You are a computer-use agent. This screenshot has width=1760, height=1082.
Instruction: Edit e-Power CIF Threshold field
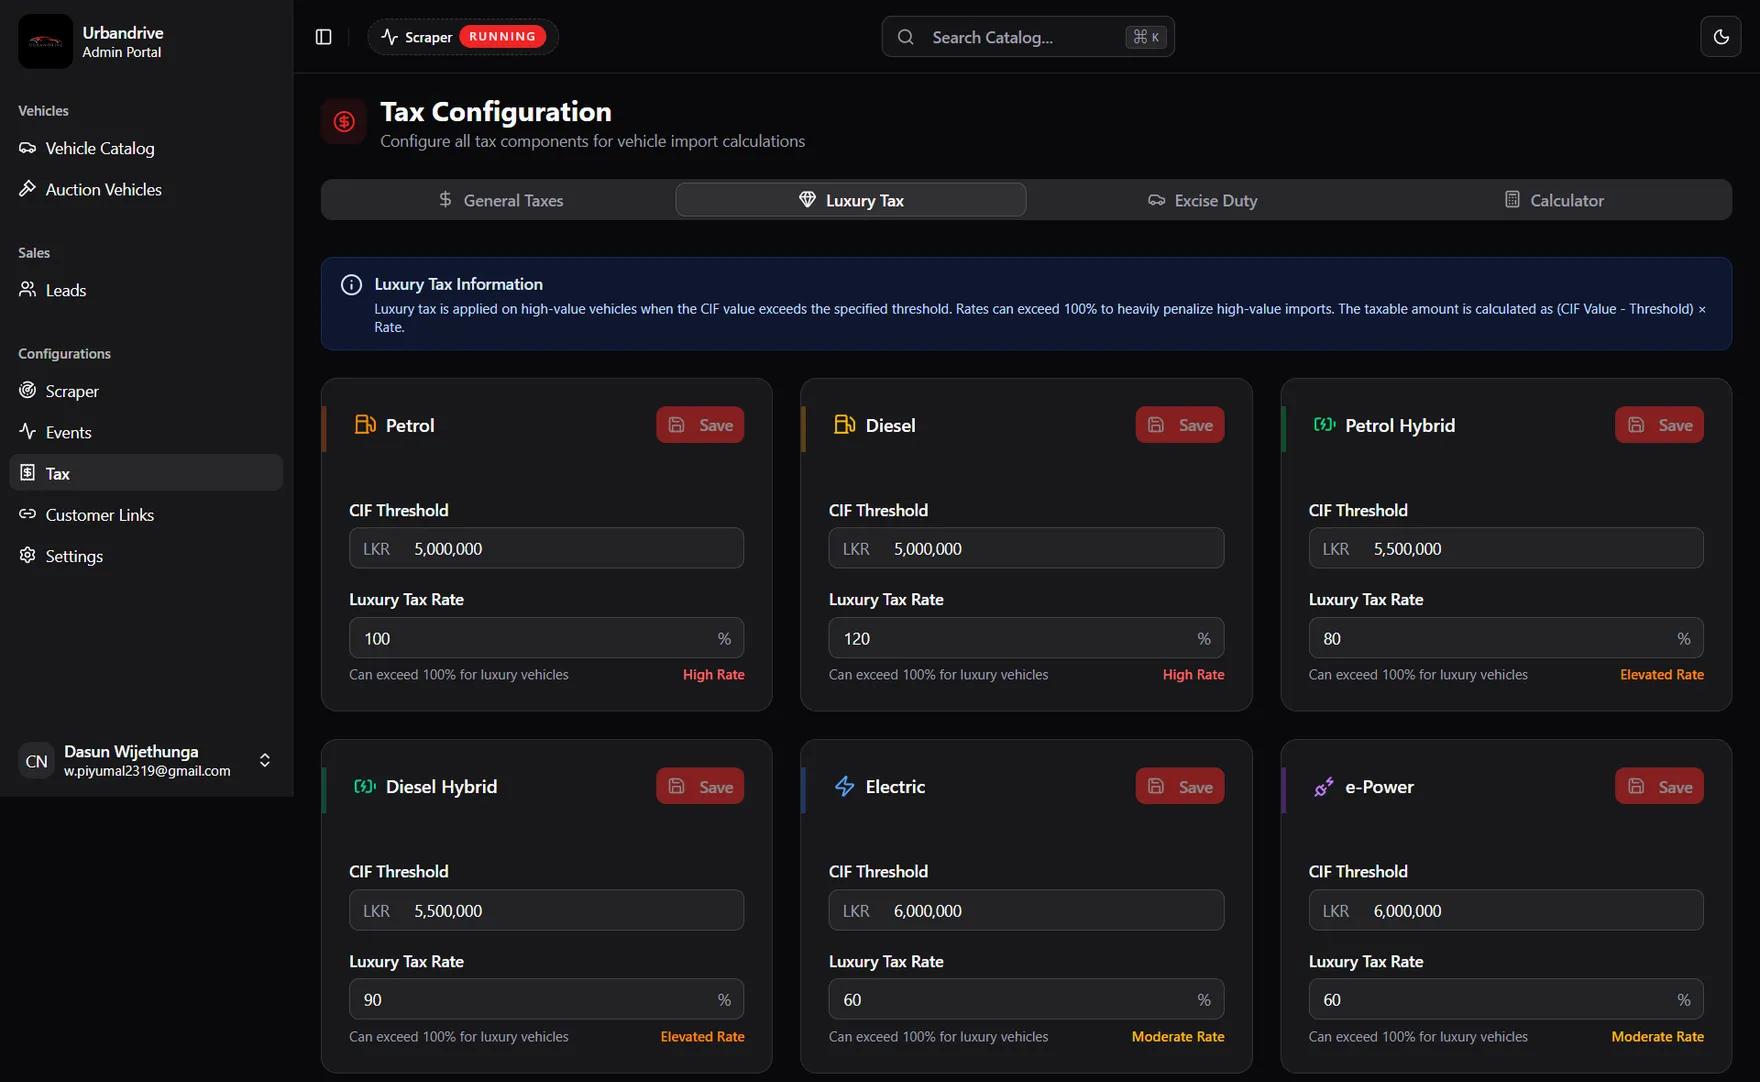(1506, 910)
